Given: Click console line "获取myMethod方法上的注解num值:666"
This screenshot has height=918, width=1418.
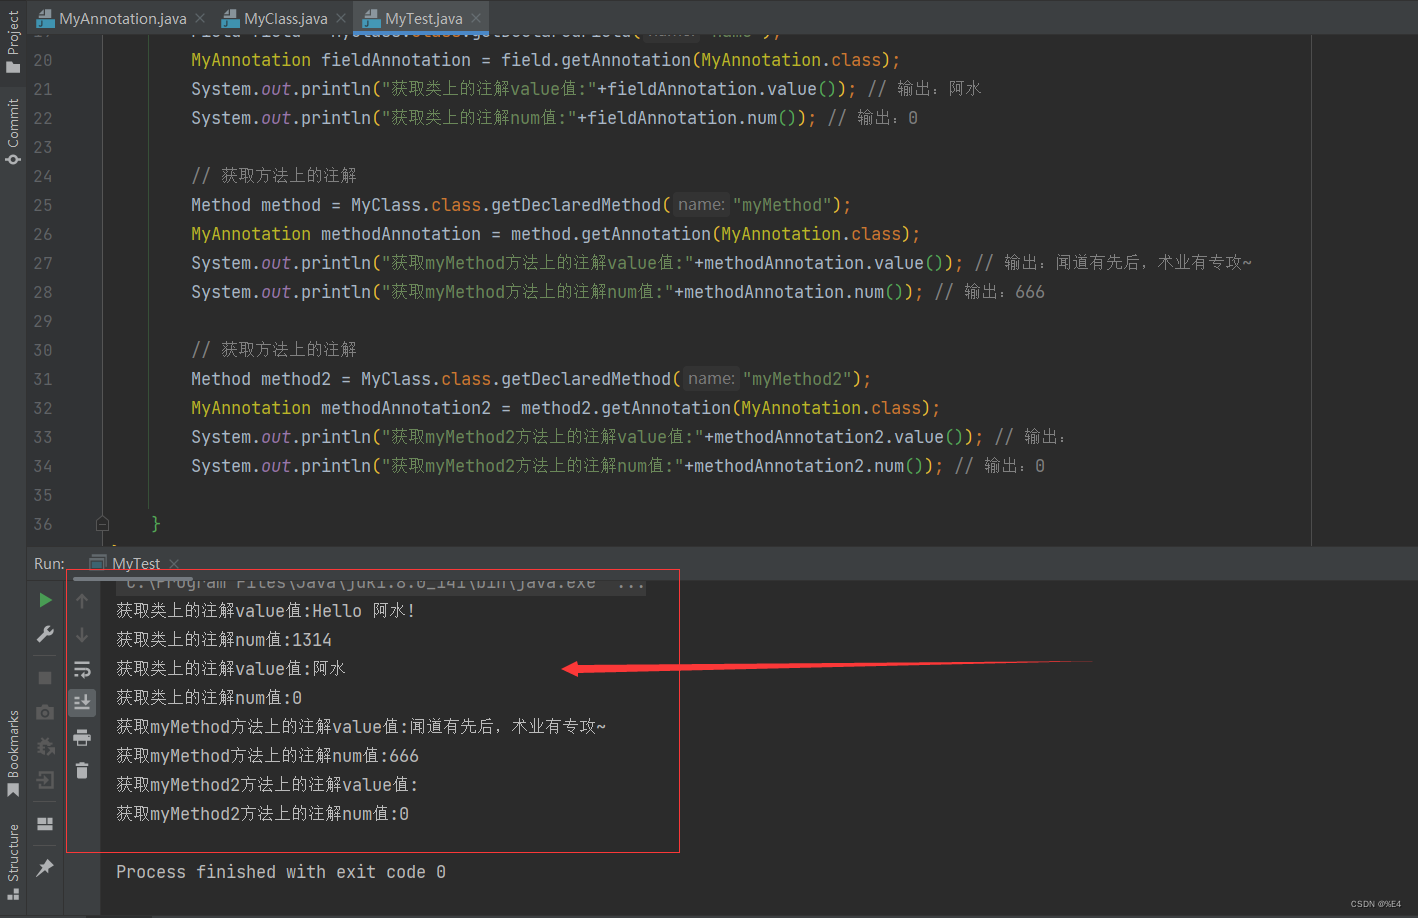Looking at the screenshot, I should (x=267, y=756).
